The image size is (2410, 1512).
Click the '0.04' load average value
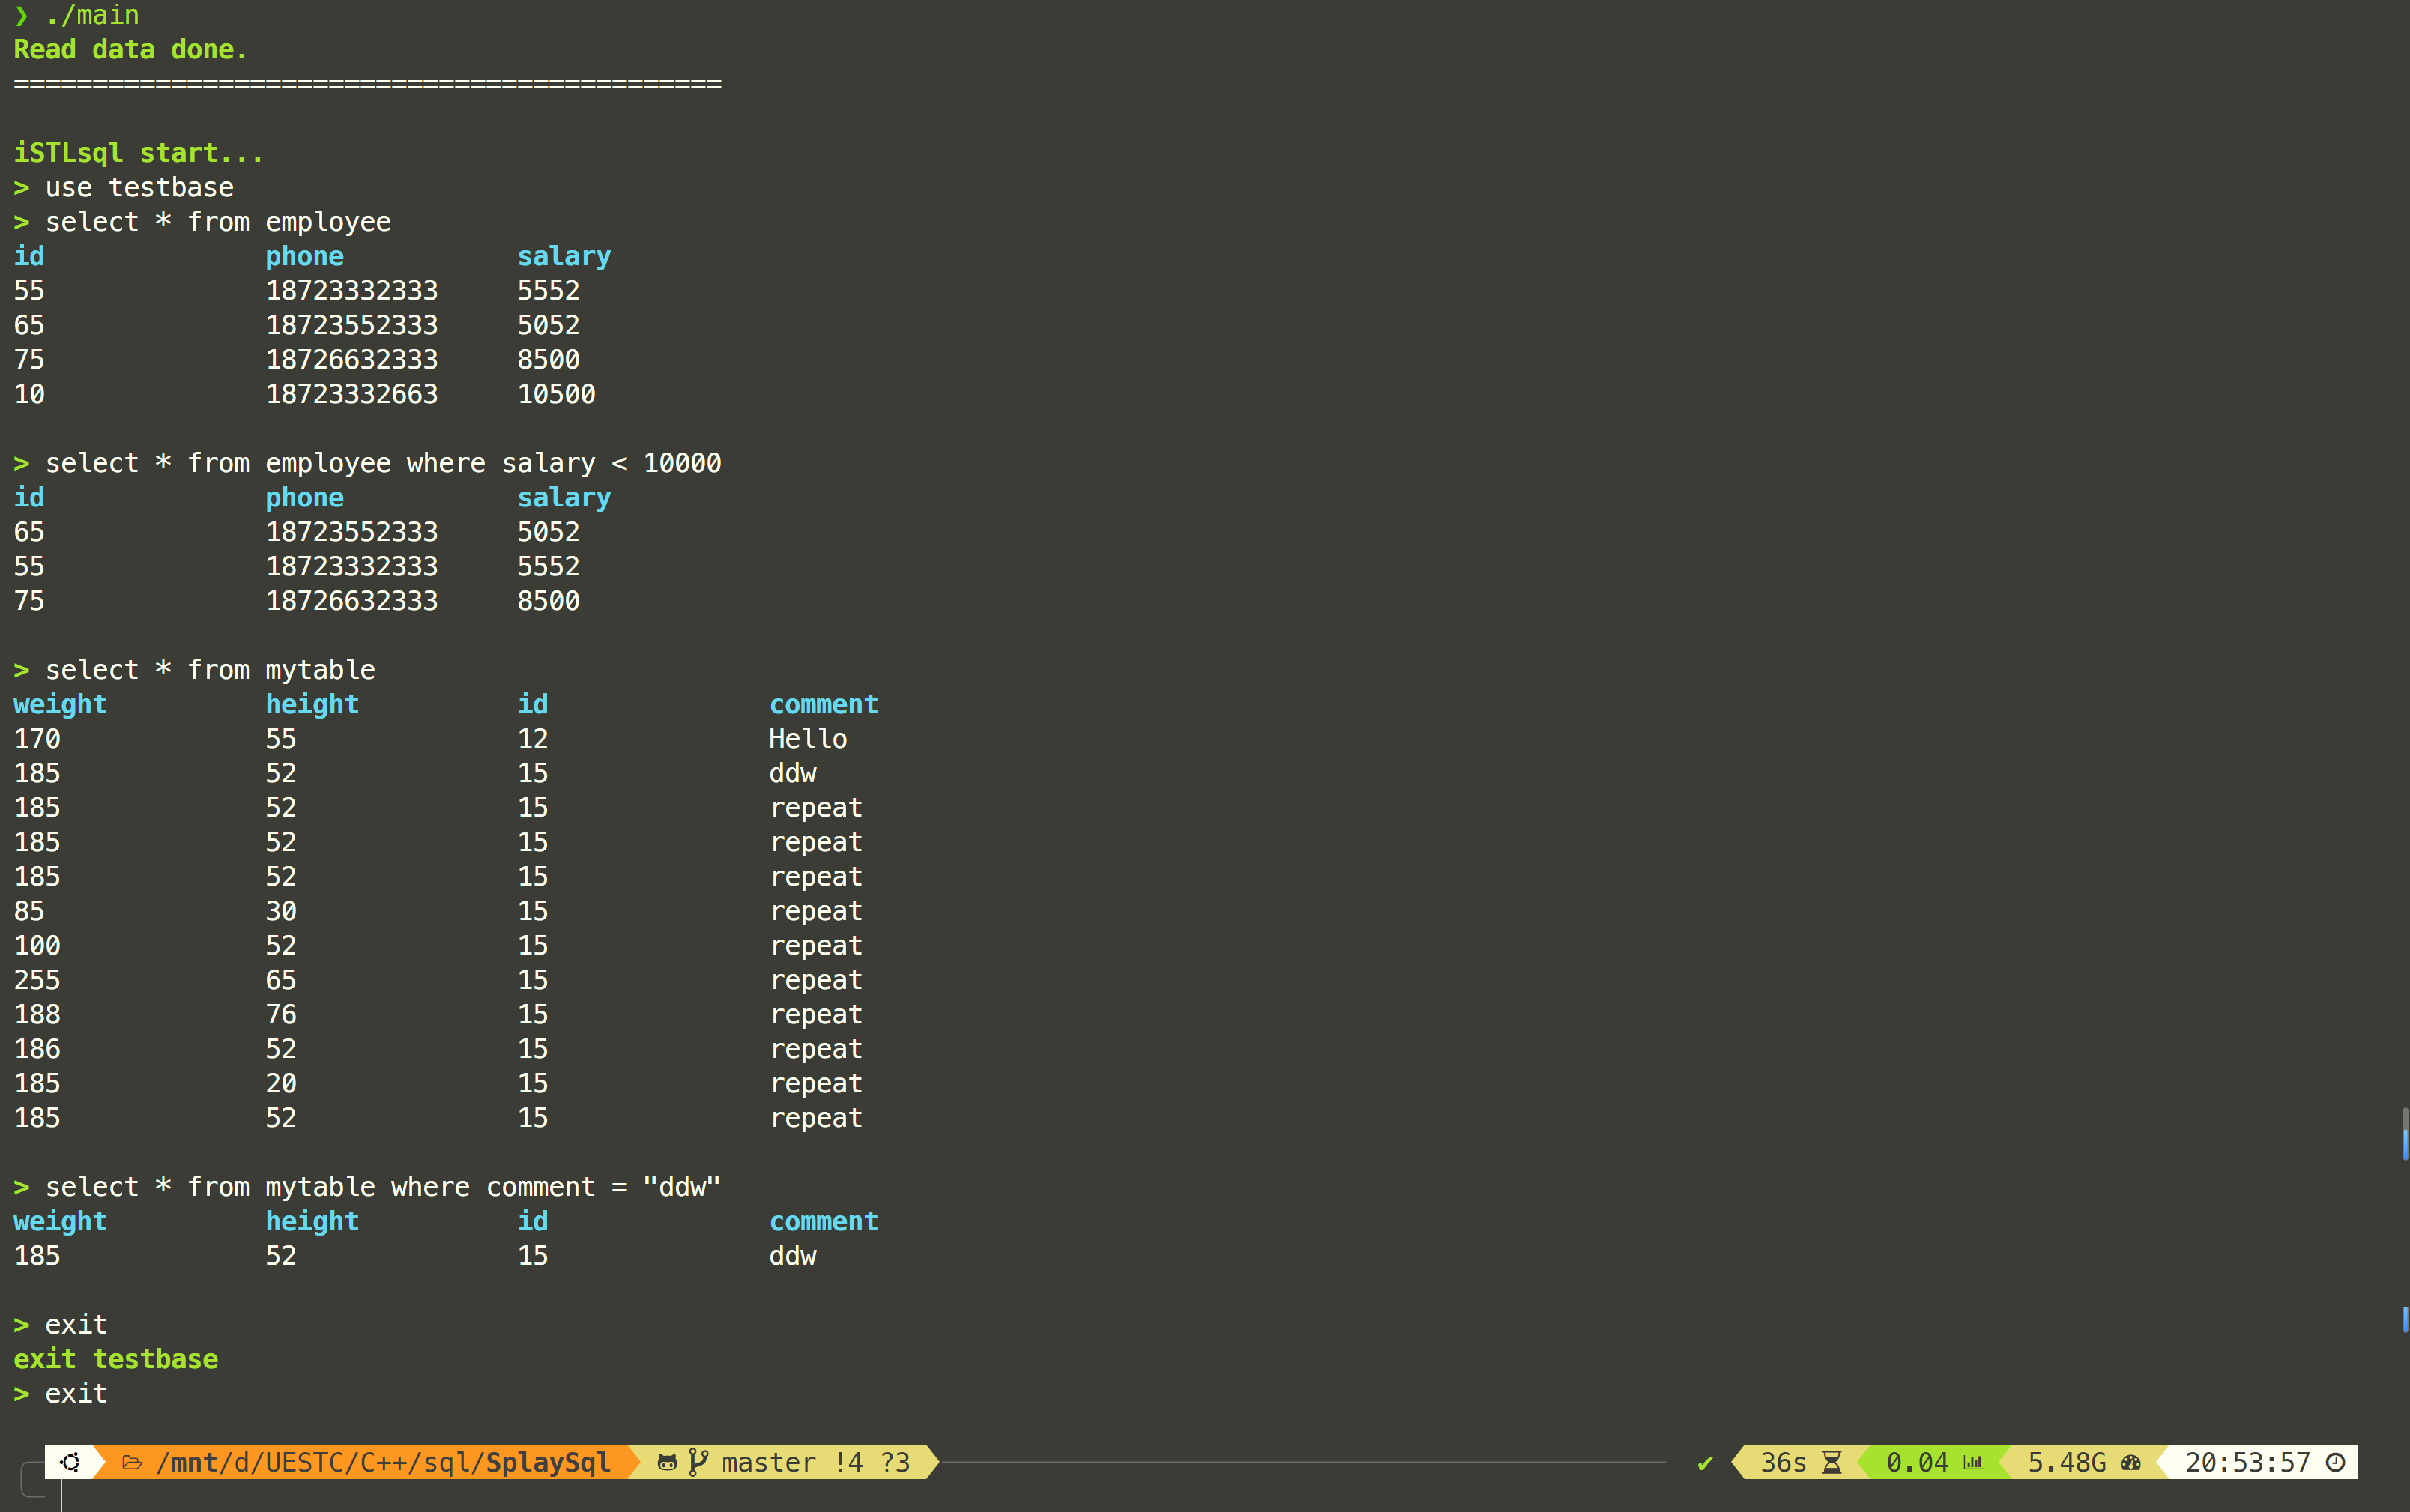point(1917,1463)
